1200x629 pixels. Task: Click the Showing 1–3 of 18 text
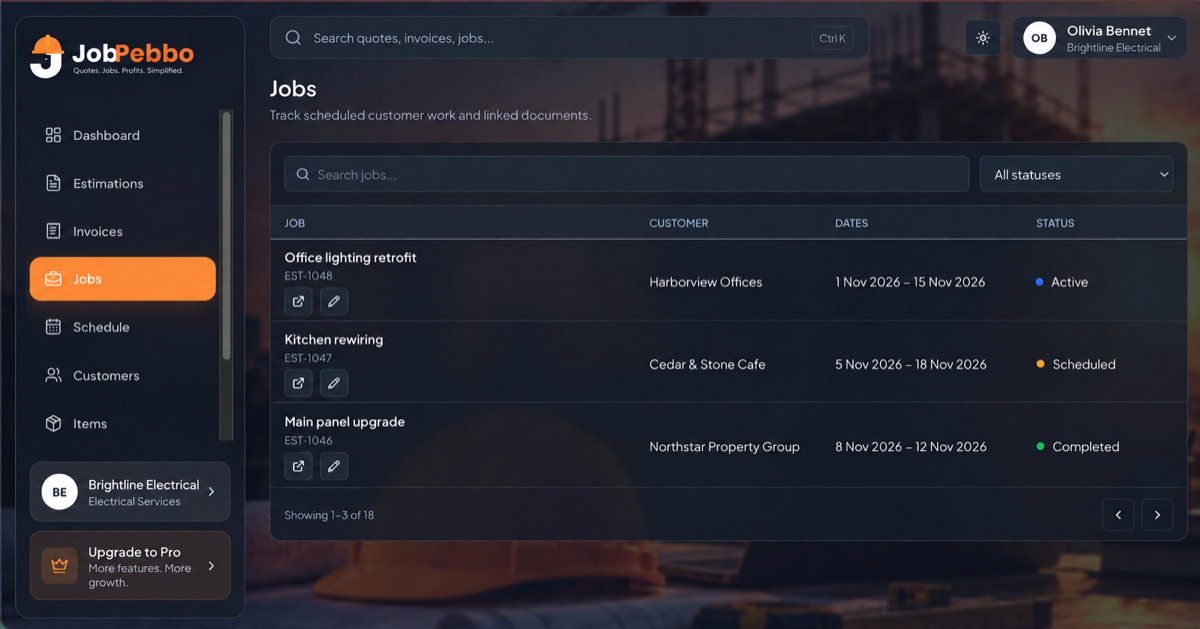coord(329,515)
